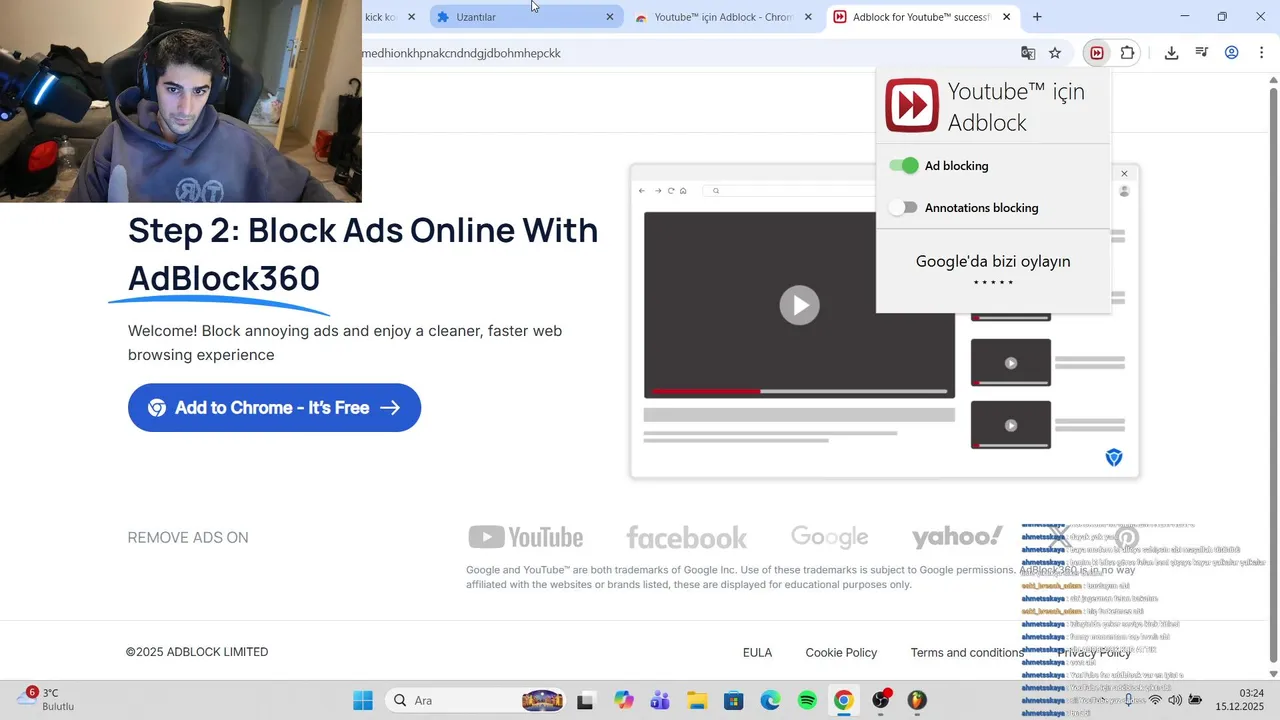
Task: Click the REMOVE ADS ON label
Action: point(188,537)
